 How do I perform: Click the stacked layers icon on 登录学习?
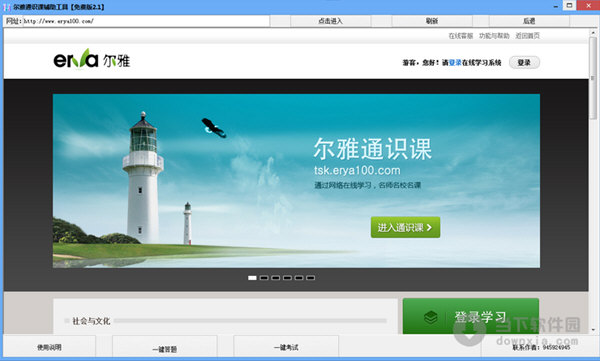[x=431, y=317]
